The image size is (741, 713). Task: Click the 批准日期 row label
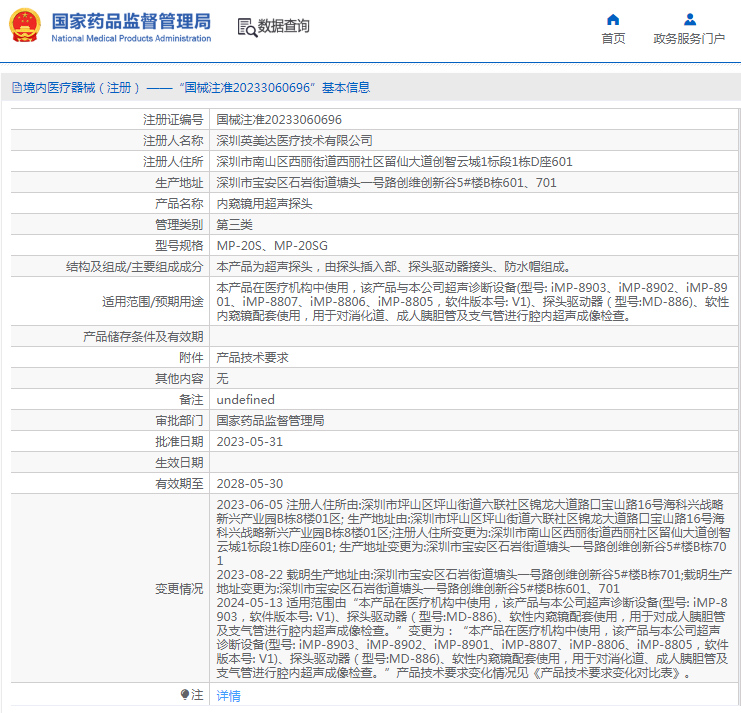(179, 442)
